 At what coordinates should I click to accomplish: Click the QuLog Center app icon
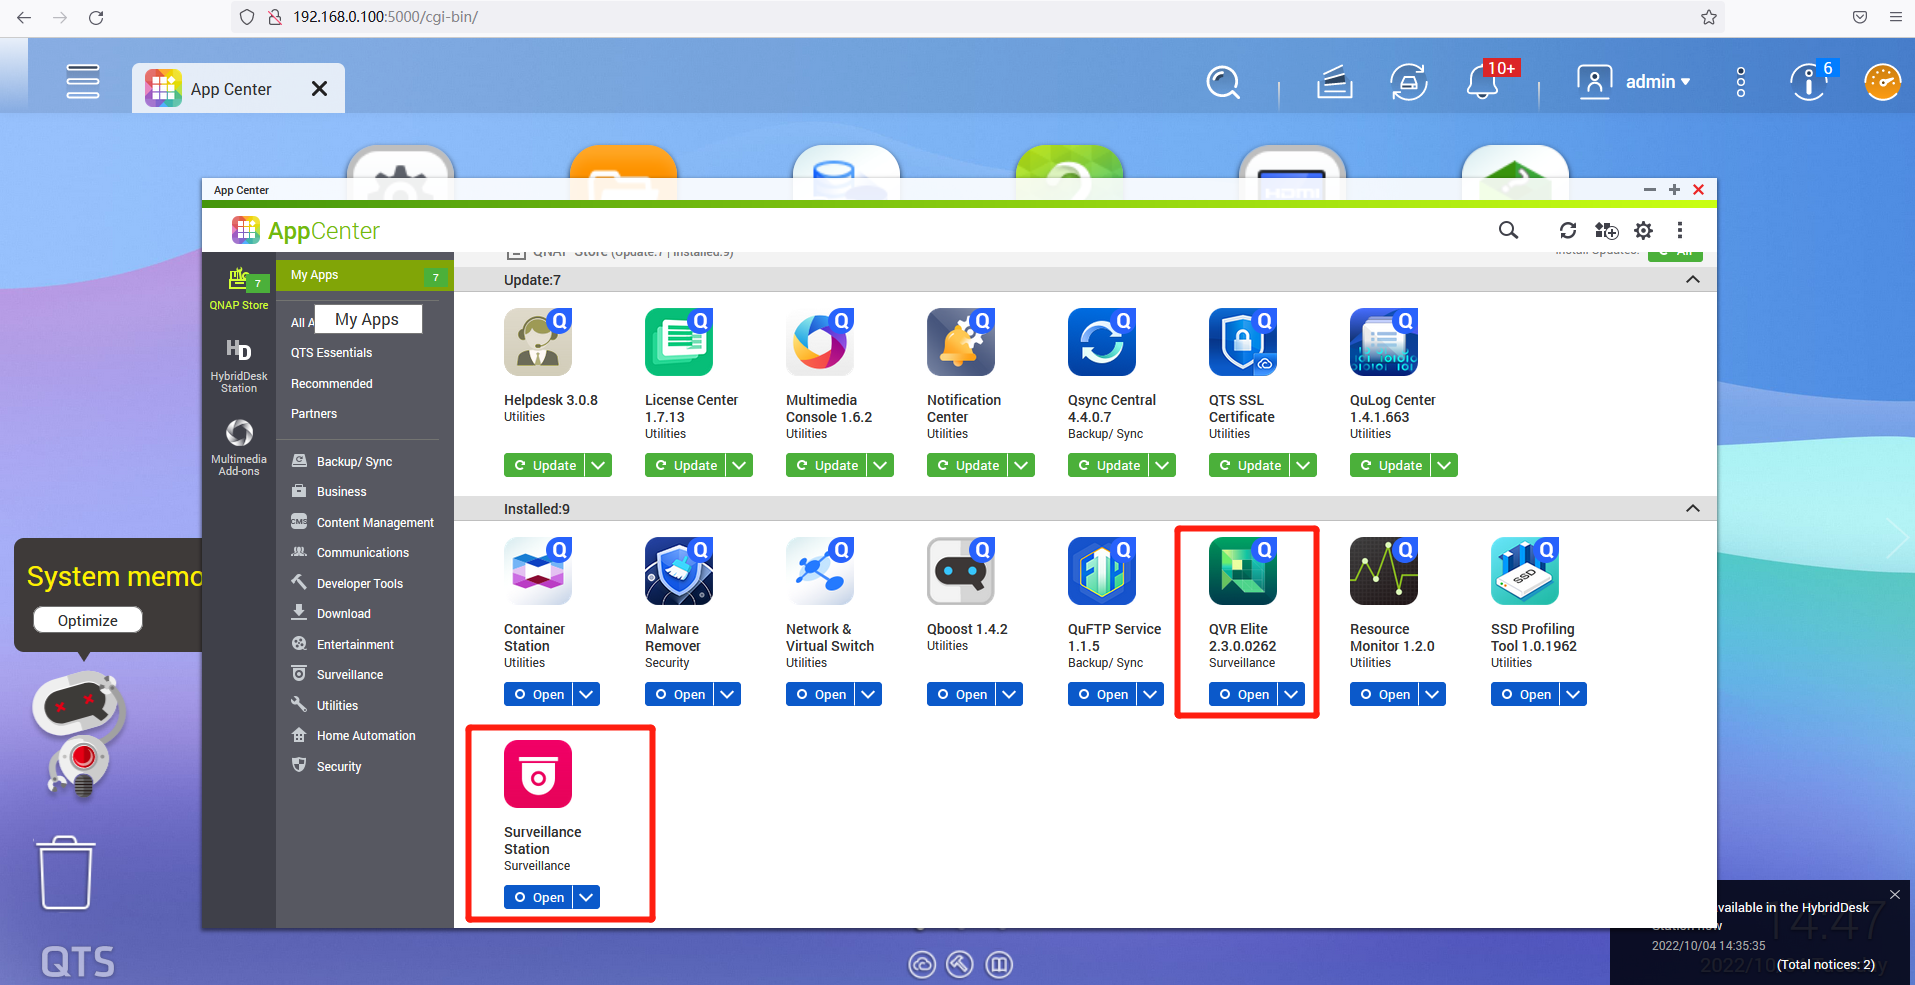point(1384,342)
